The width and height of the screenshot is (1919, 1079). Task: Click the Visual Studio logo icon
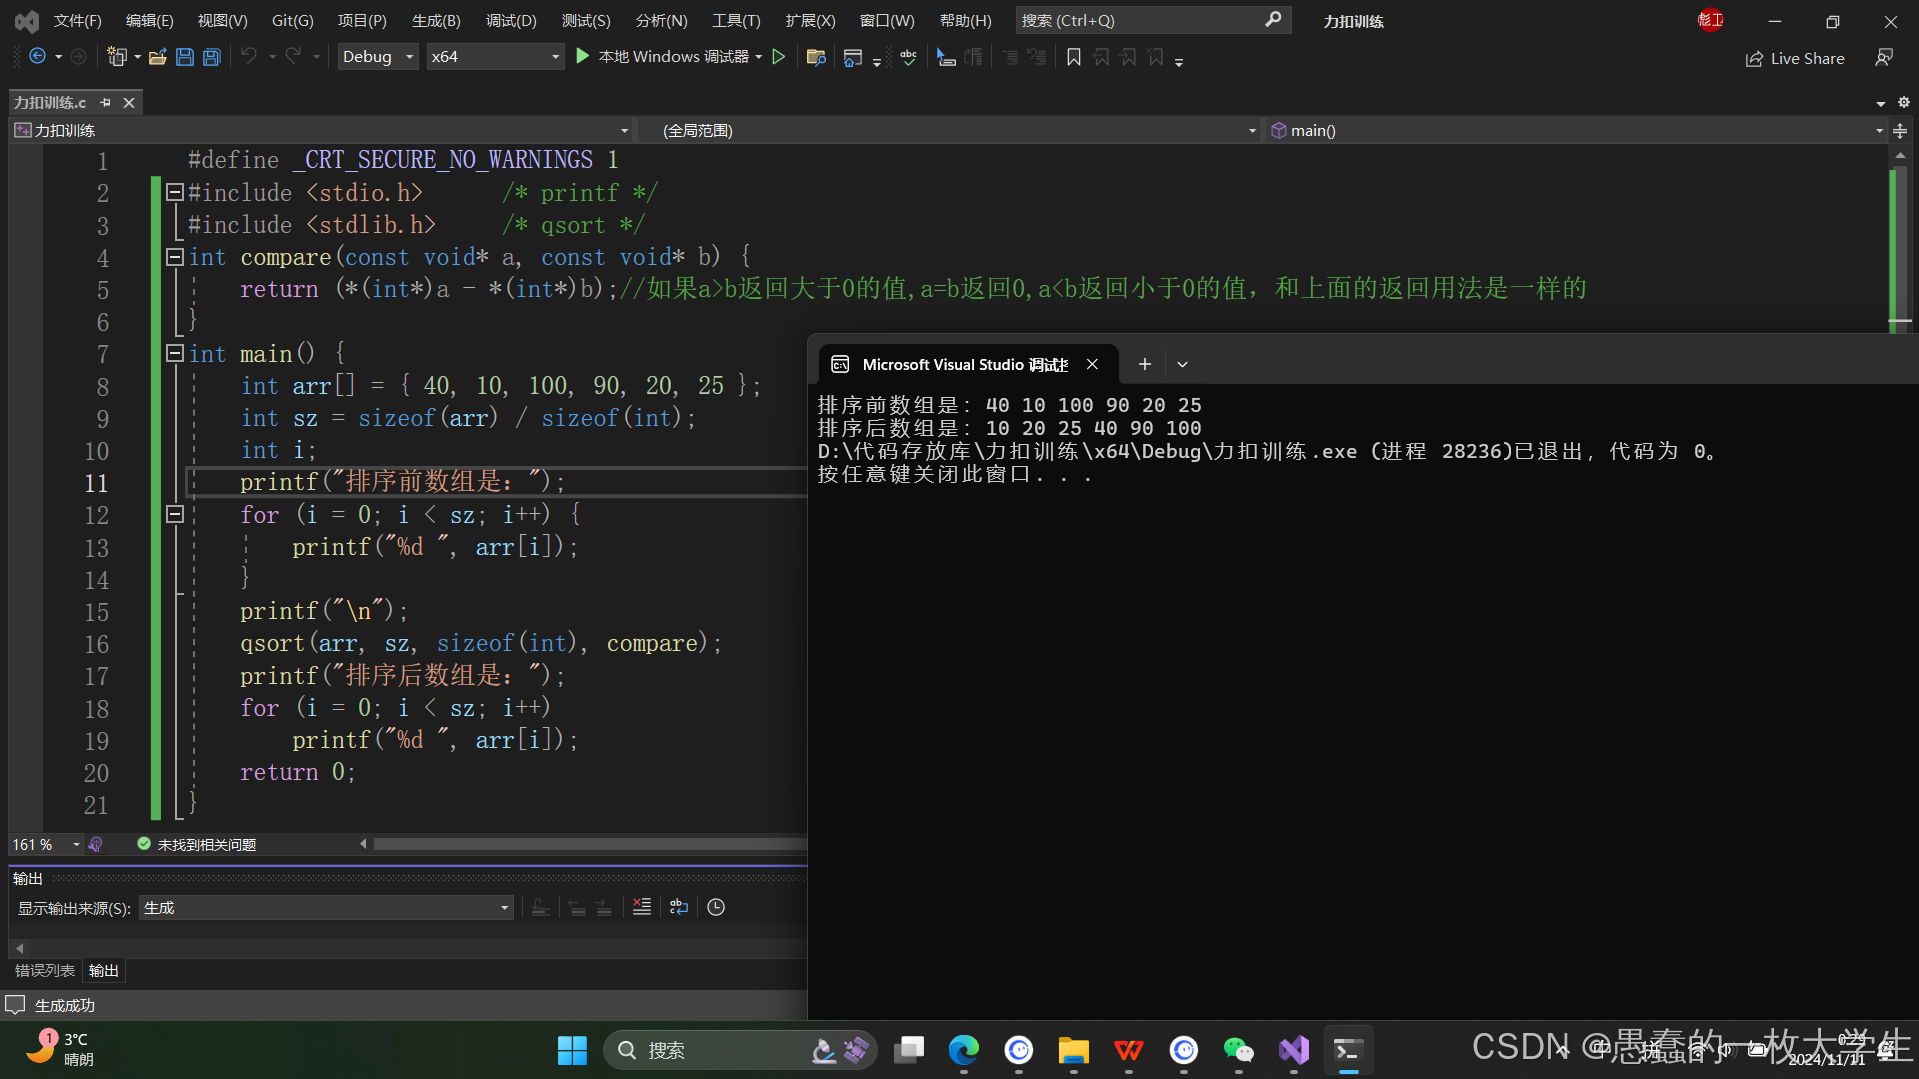point(27,20)
